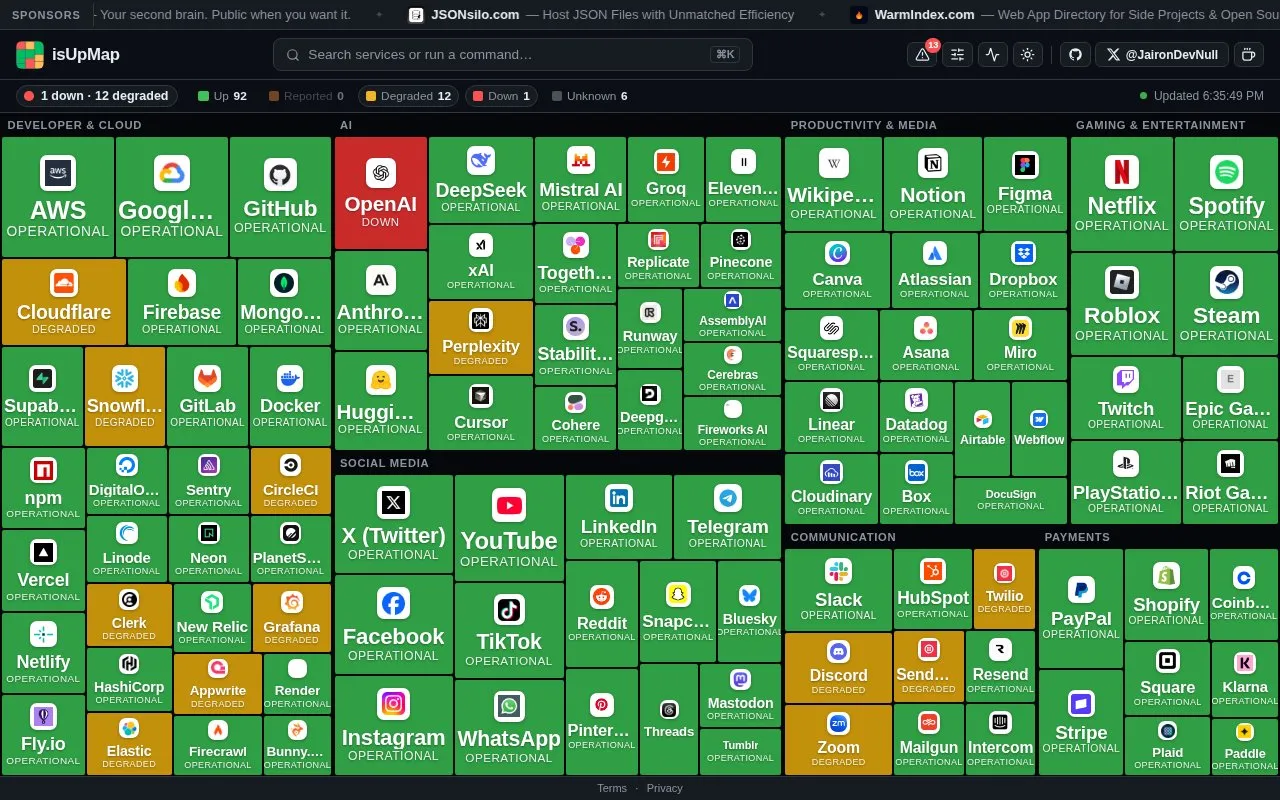Click the Slack tile icon

[838, 571]
